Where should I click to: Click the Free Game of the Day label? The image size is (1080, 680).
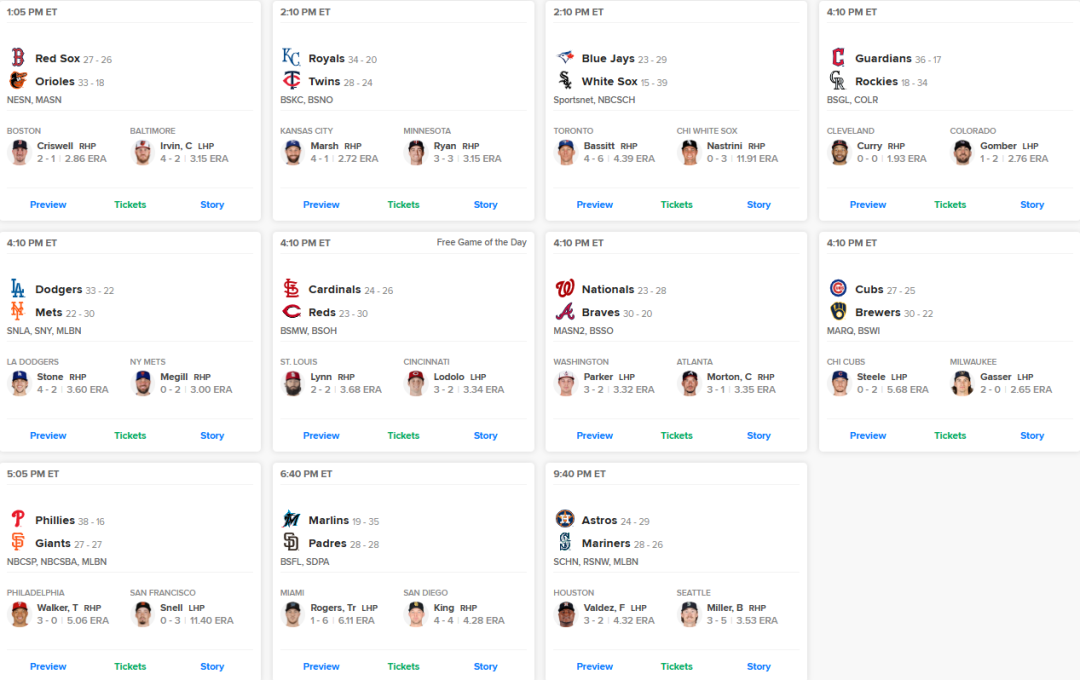tap(481, 243)
